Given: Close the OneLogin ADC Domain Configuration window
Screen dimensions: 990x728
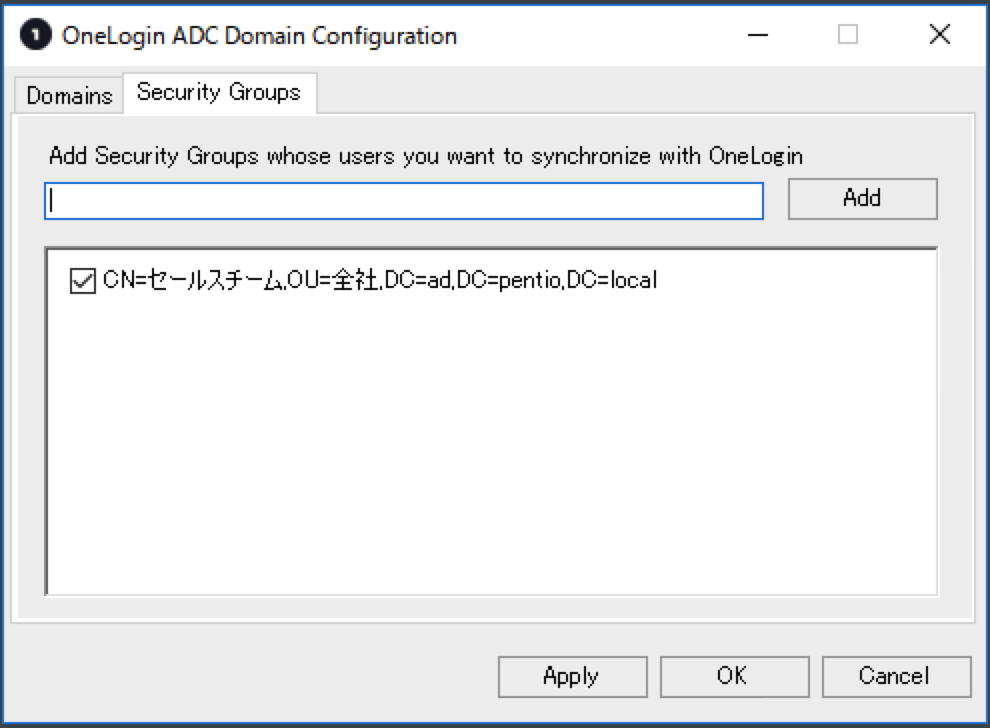Looking at the screenshot, I should click(939, 35).
